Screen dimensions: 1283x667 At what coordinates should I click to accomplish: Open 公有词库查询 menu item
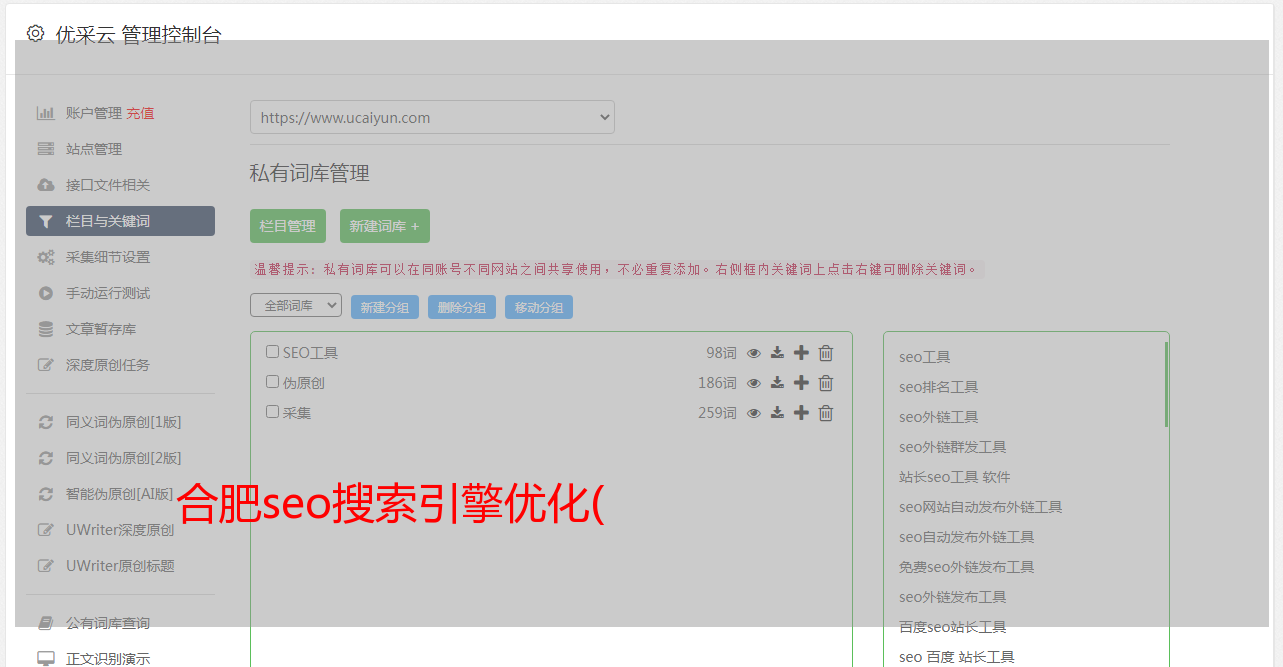(x=108, y=623)
